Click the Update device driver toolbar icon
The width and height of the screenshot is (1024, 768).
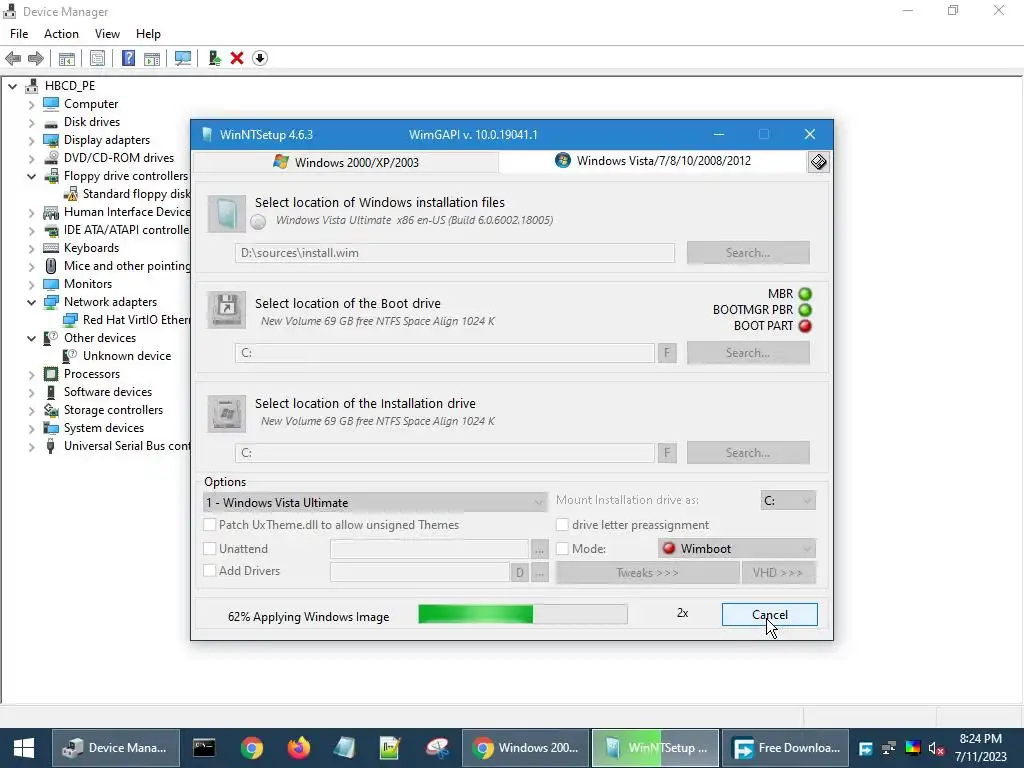click(x=214, y=59)
